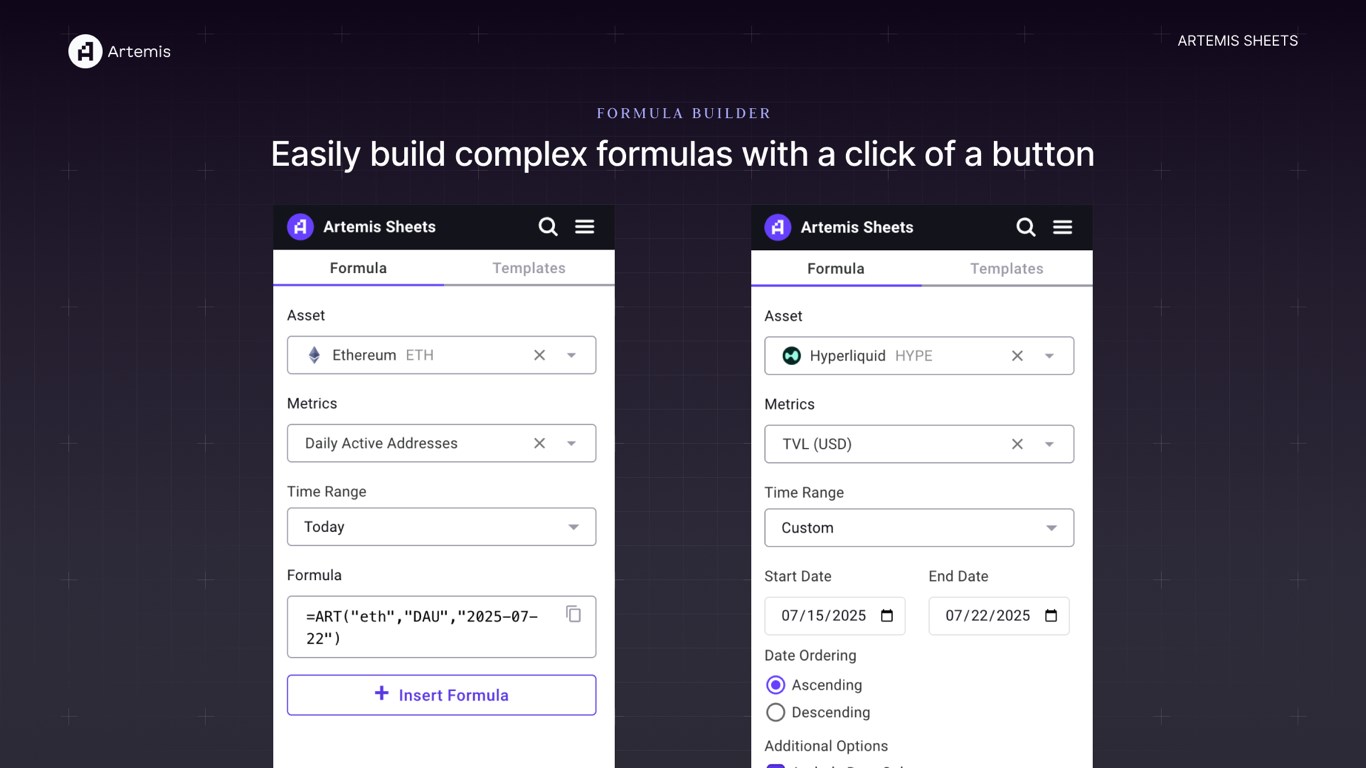This screenshot has height=768, width=1366.
Task: Click the plus icon on Insert Formula
Action: pos(381,693)
